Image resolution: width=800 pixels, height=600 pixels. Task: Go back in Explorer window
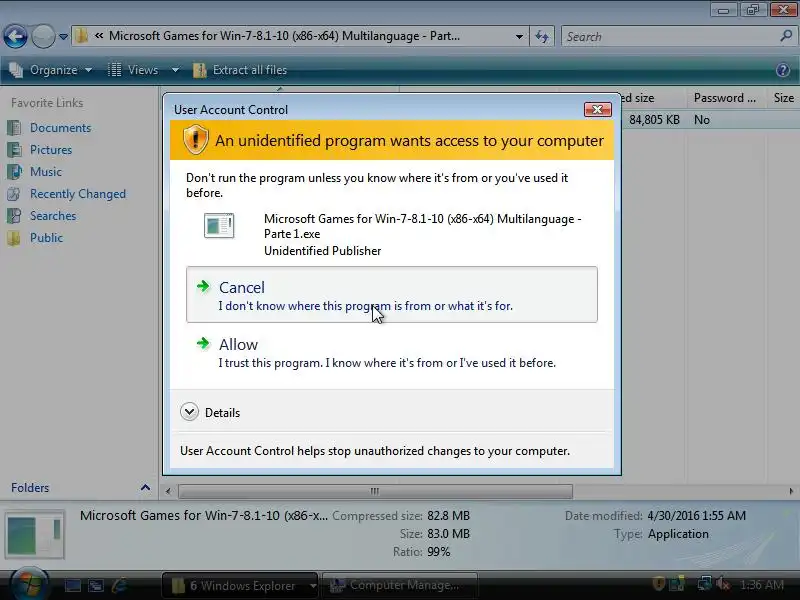[15, 36]
